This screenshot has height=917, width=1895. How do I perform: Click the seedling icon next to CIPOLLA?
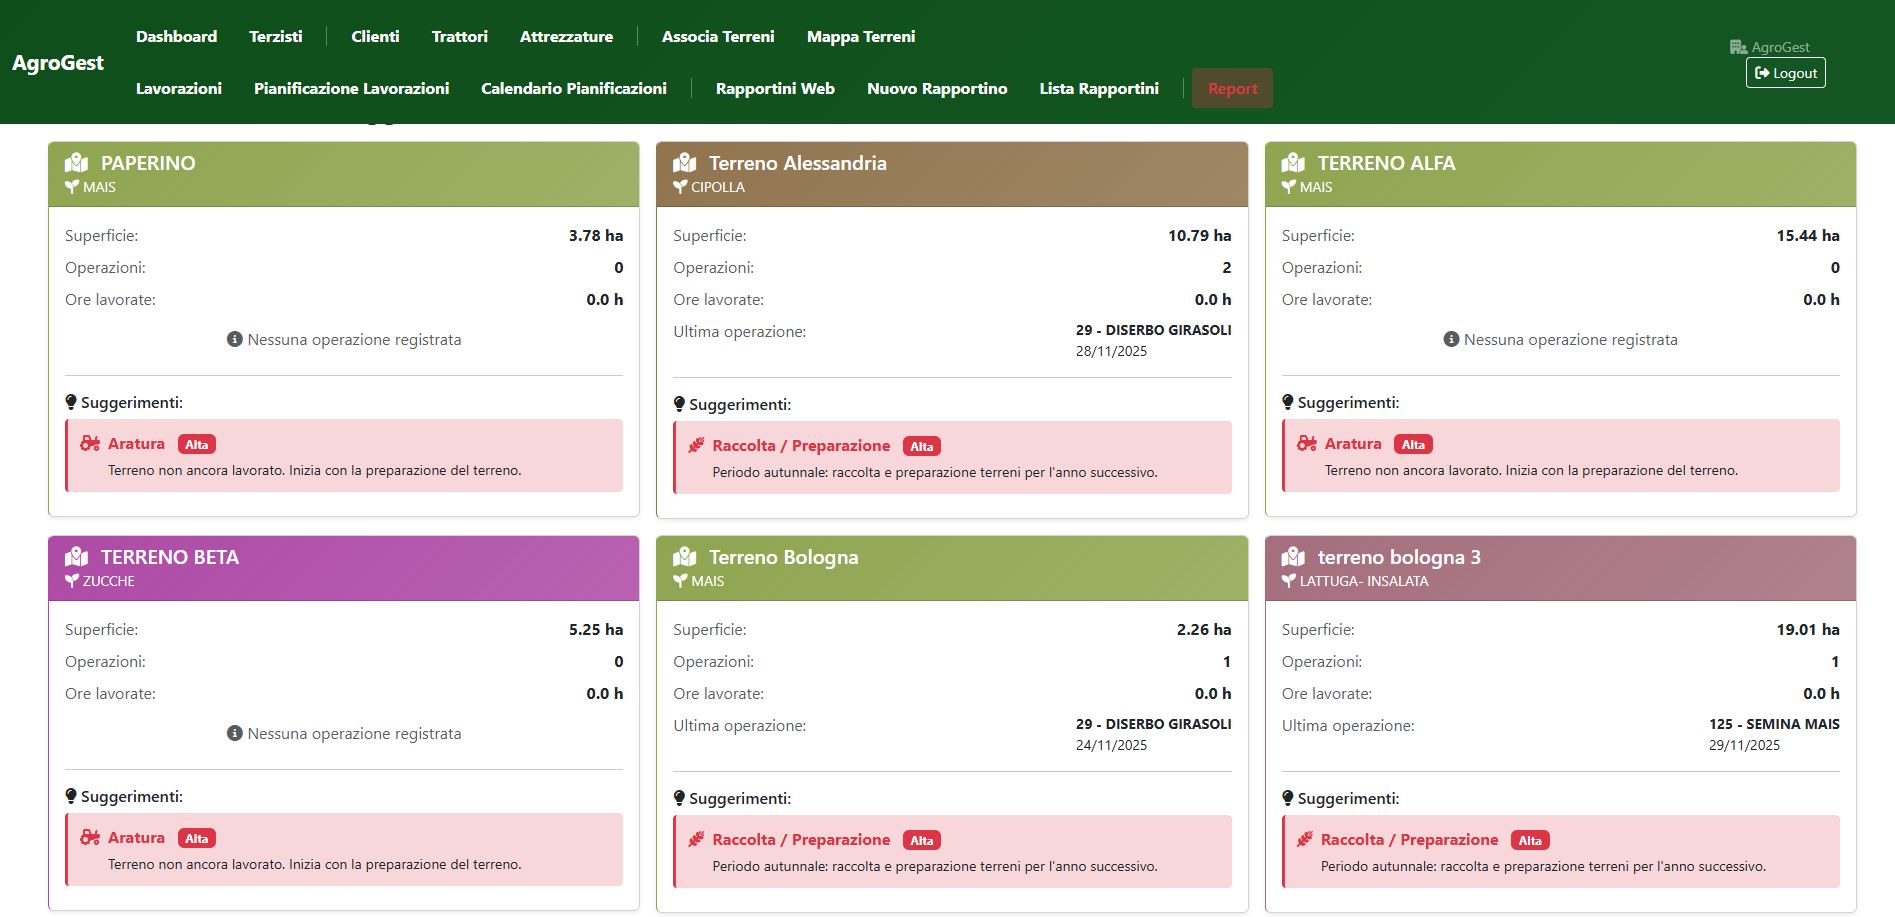(x=680, y=187)
